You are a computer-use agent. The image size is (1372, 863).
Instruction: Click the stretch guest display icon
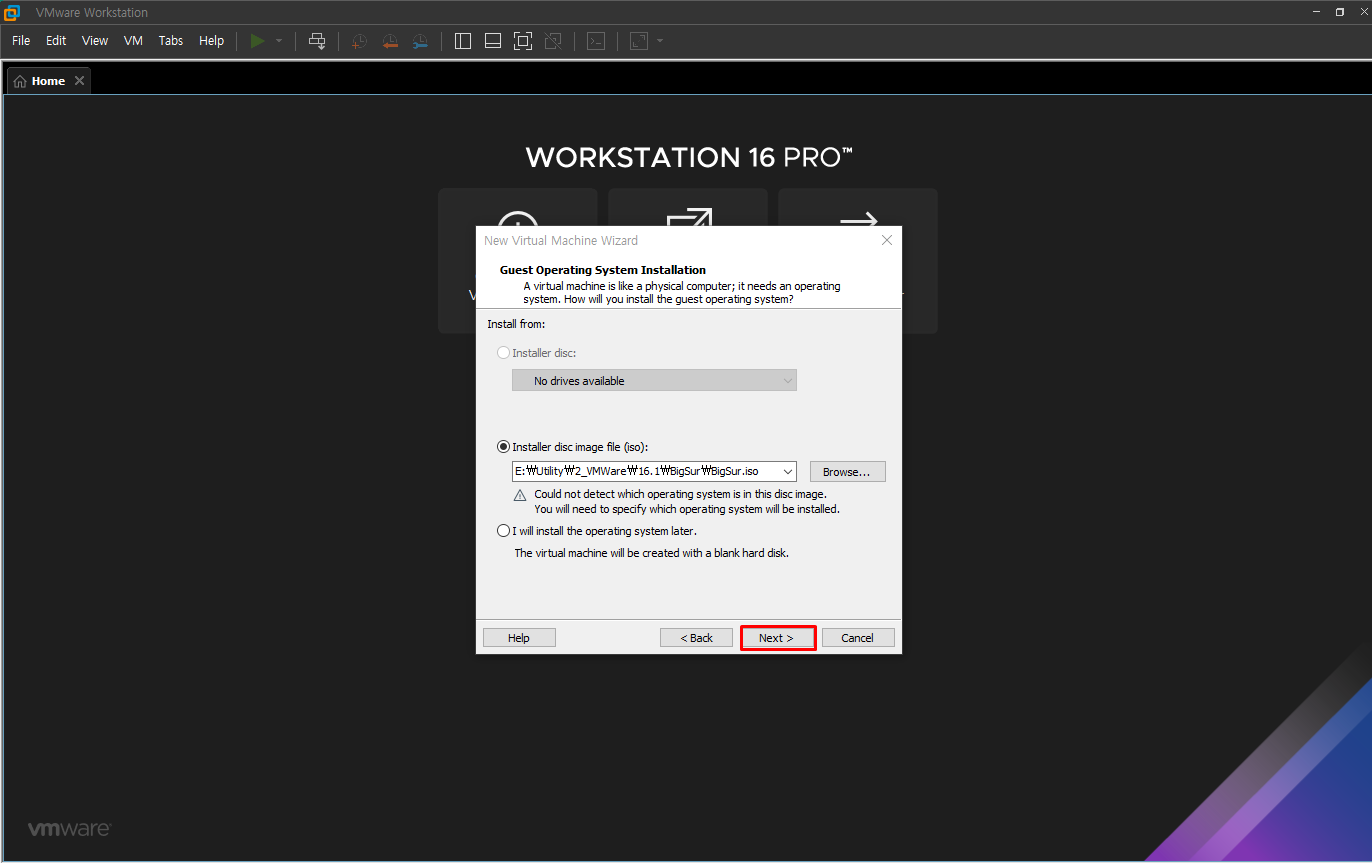[x=639, y=41]
